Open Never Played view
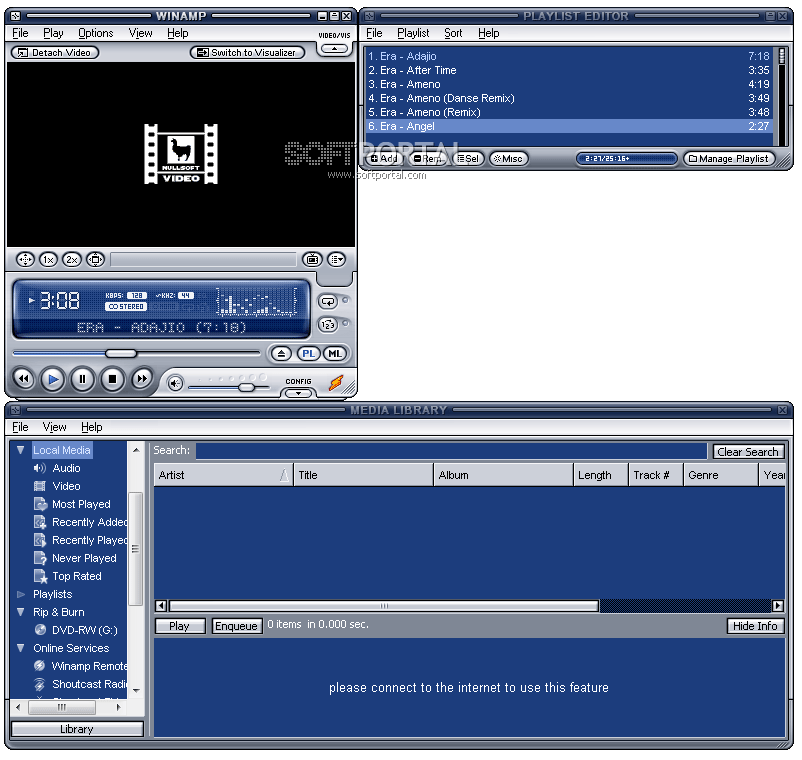Screen dimensions: 802x760 [84, 558]
